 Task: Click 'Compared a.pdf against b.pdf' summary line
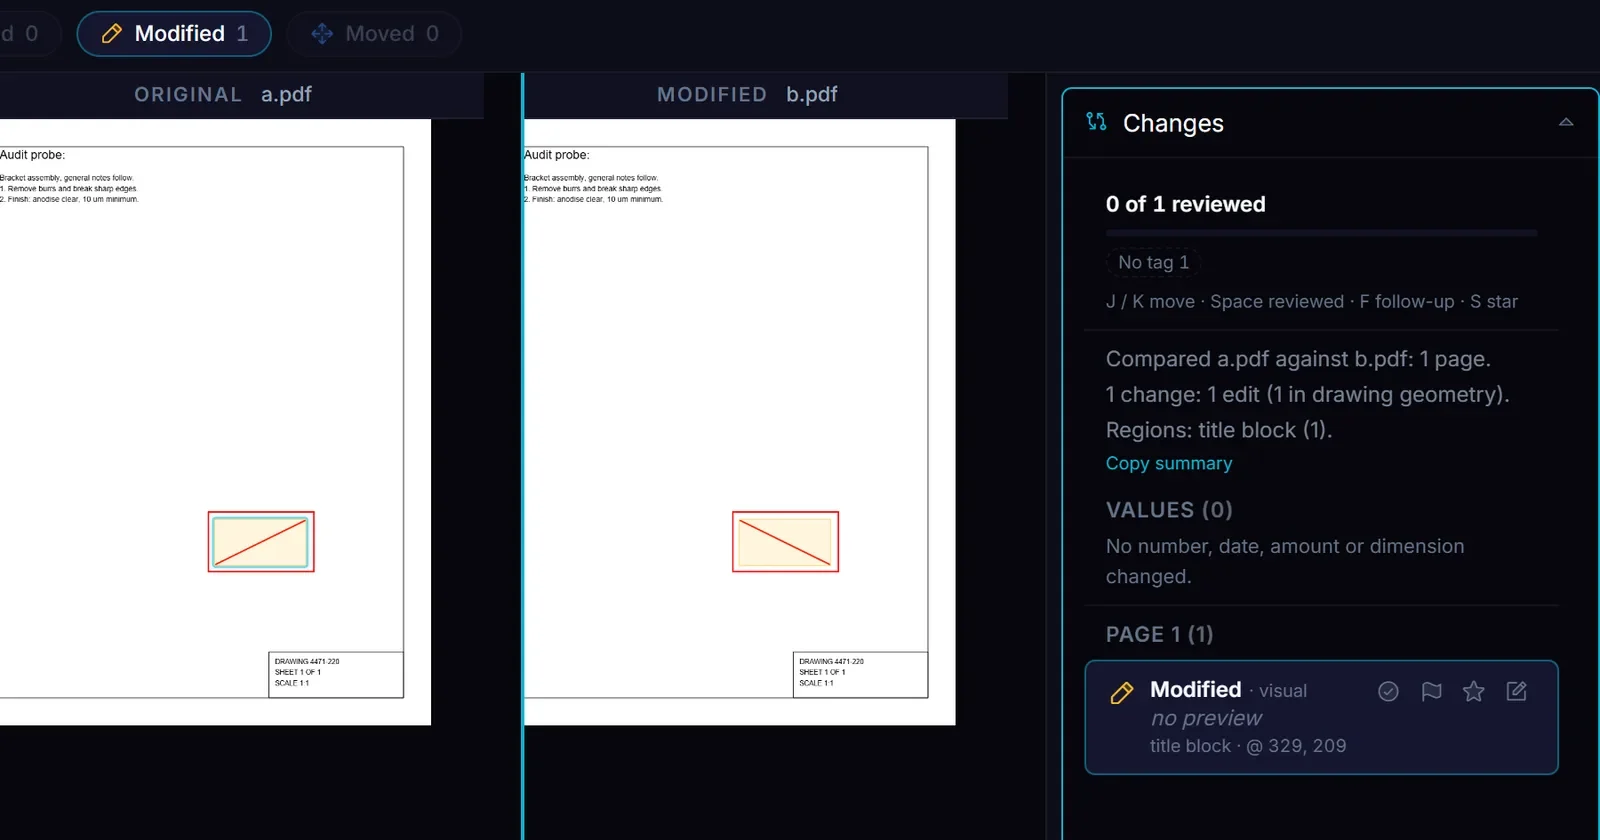tap(1298, 359)
